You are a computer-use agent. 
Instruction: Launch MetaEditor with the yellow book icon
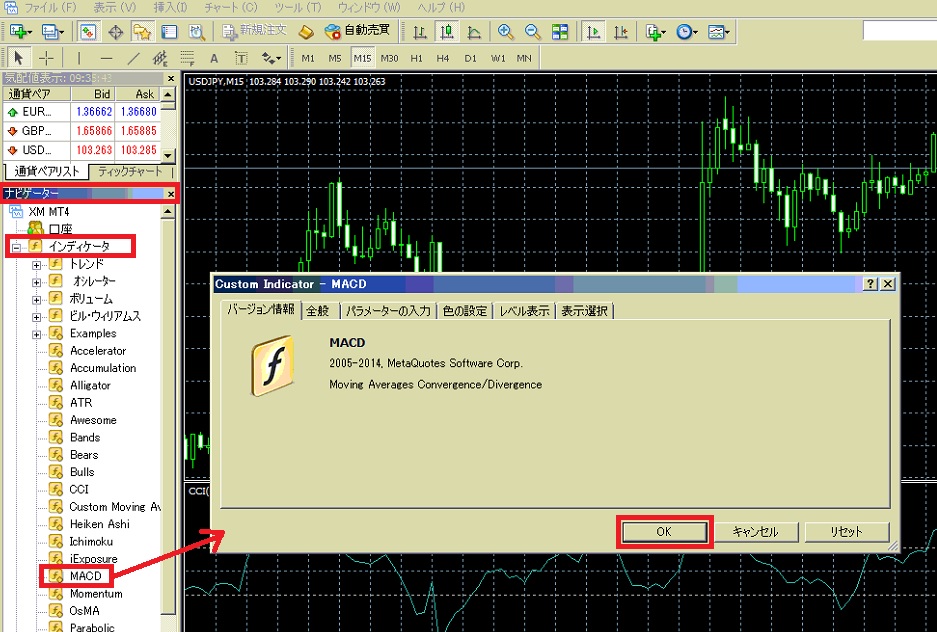(306, 32)
